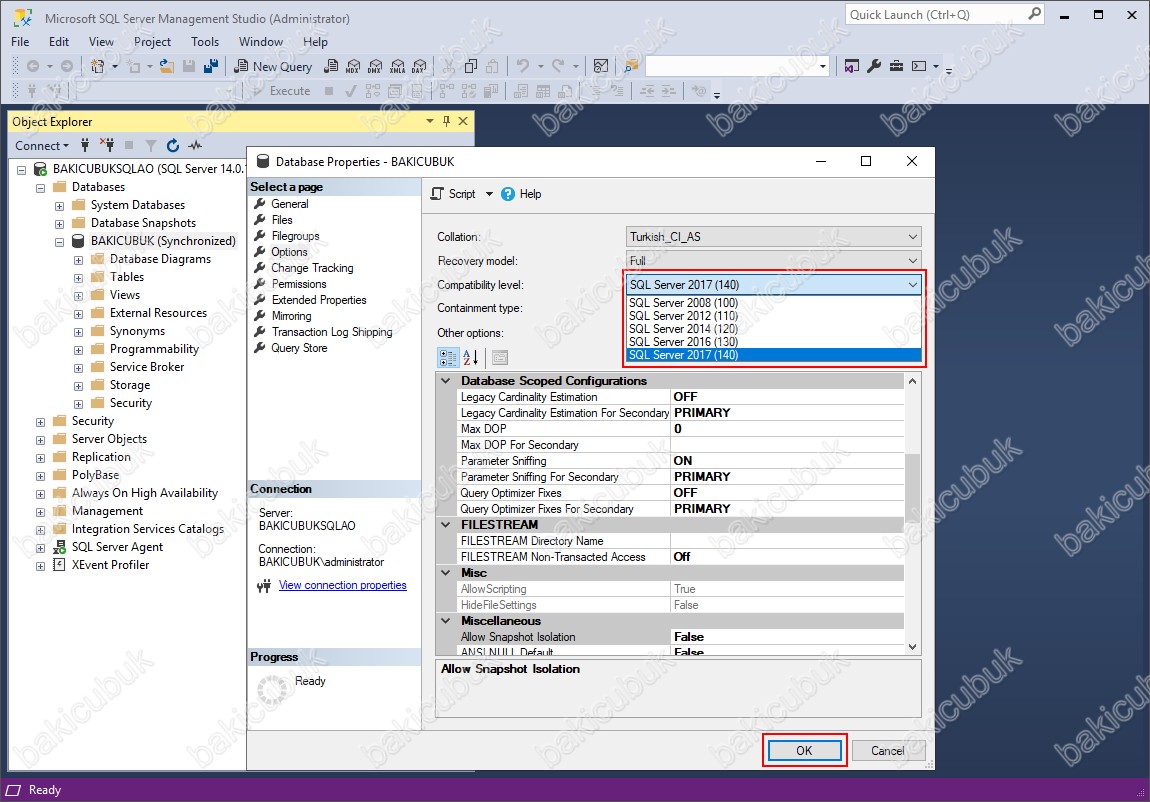Open the Edit menu
Screen dimensions: 1150x802
(x=59, y=42)
